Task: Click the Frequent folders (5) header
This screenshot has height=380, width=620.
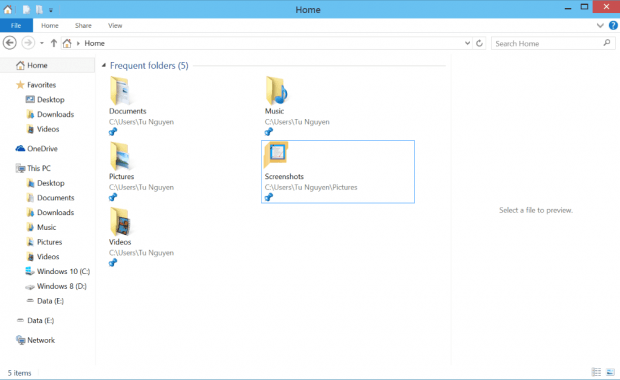Action: tap(149, 66)
